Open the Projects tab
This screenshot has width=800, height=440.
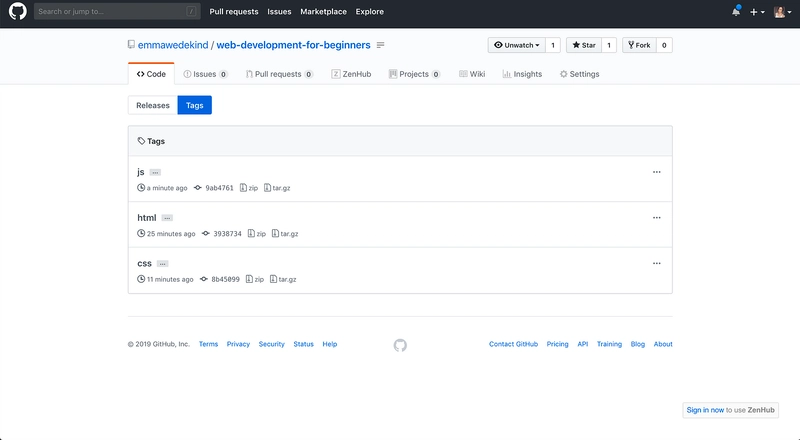pos(414,74)
